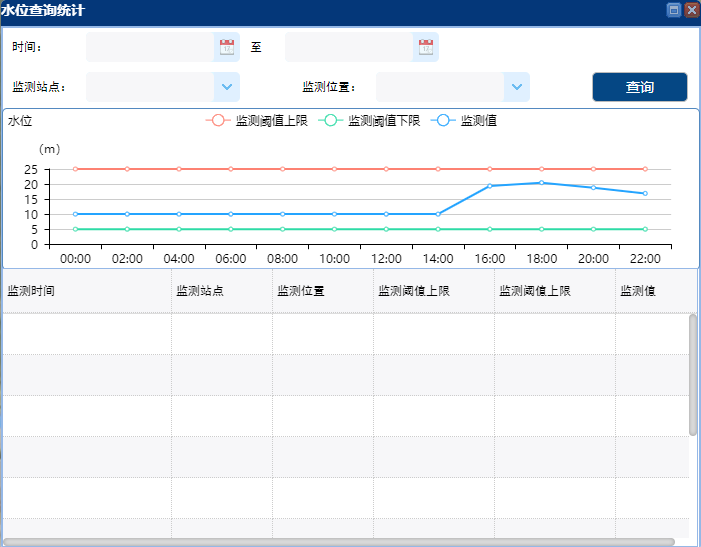Click the vertical scrollbar of the table
This screenshot has width=701, height=547.
click(693, 374)
